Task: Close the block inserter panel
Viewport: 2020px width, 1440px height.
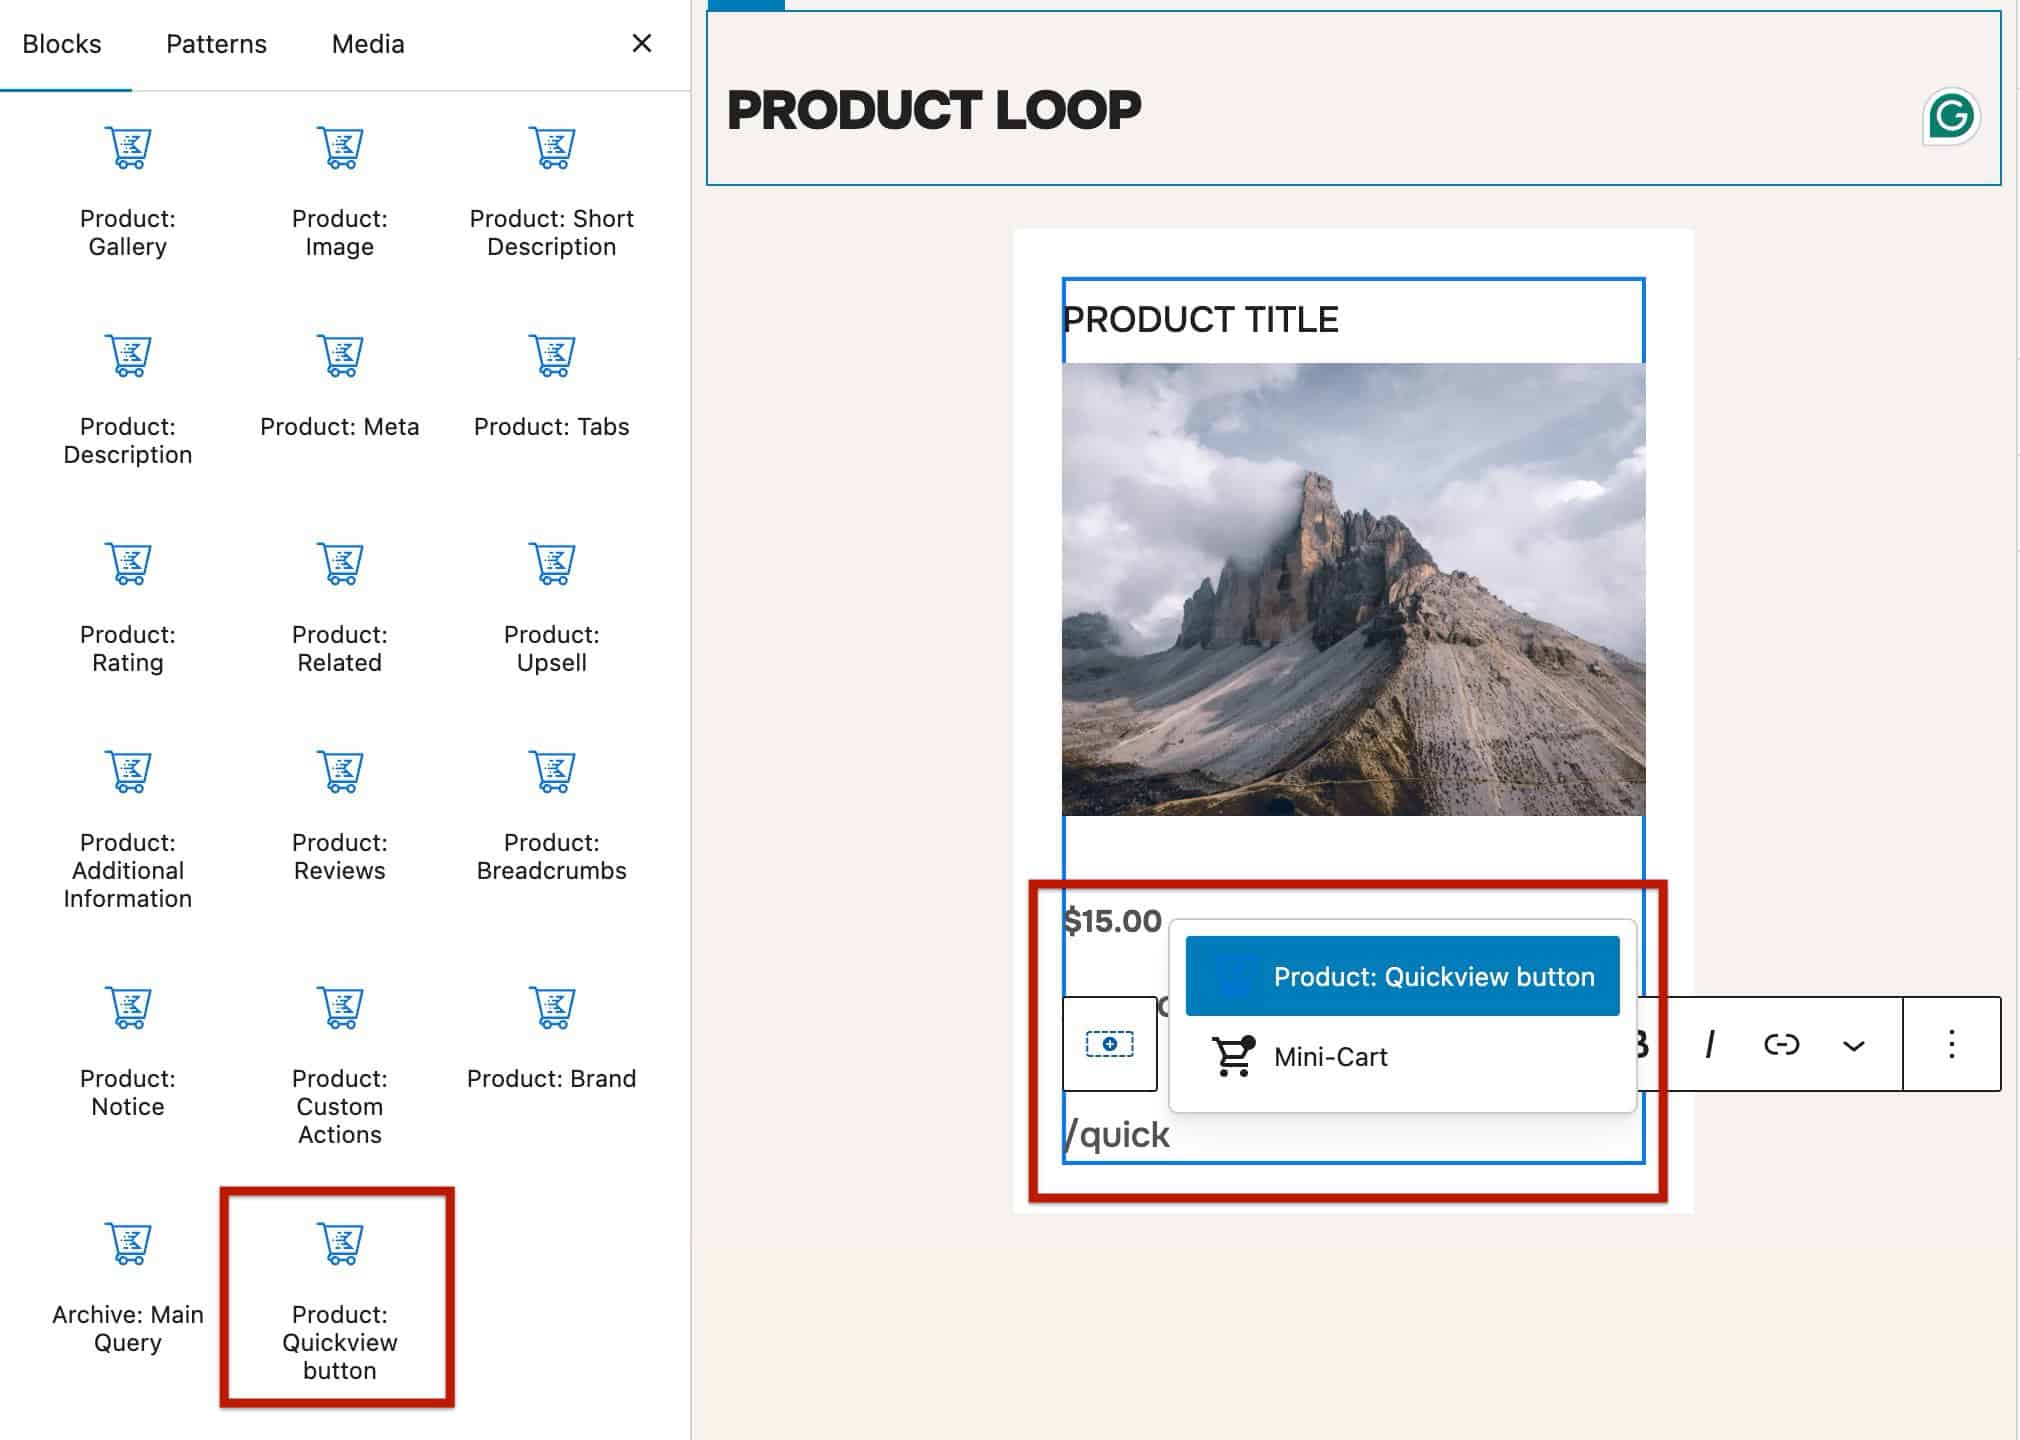Action: point(641,44)
